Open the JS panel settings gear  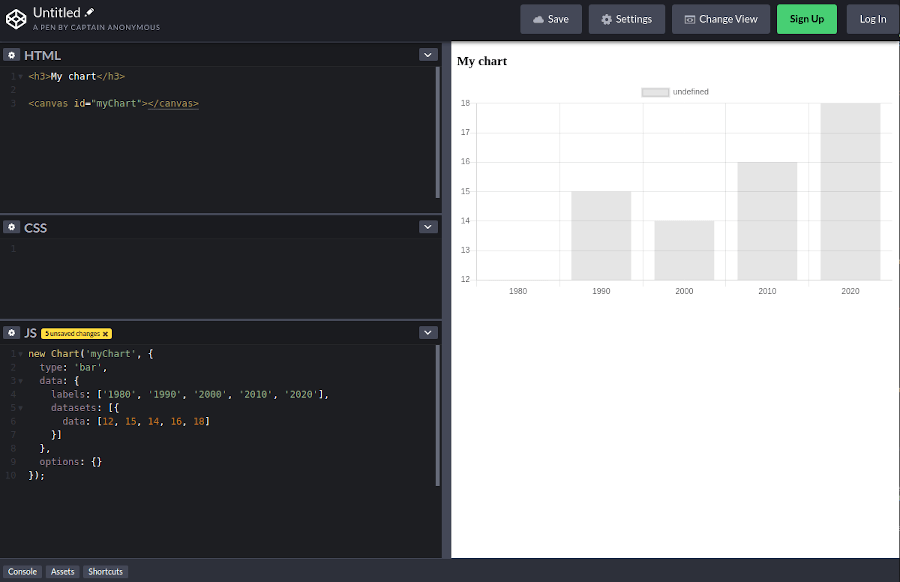[11, 332]
